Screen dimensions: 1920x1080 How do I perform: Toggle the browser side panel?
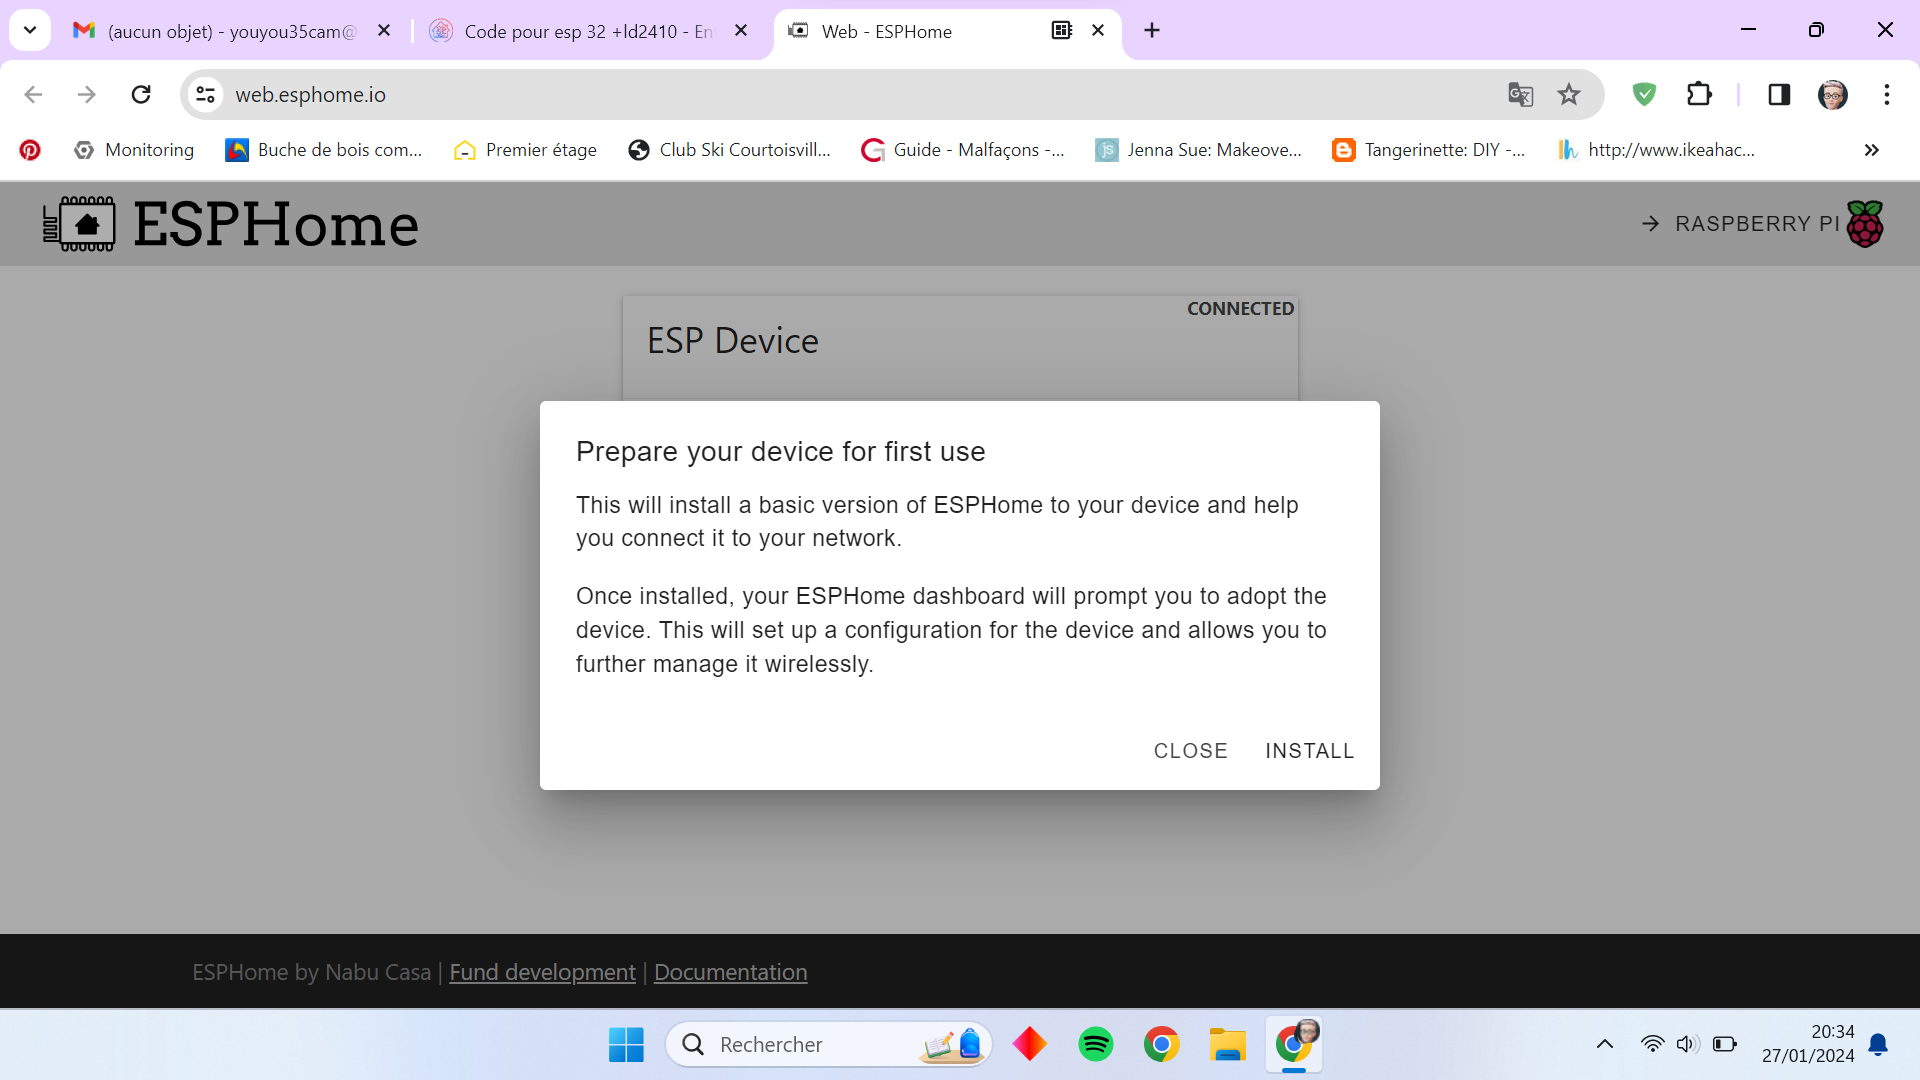tap(1779, 94)
